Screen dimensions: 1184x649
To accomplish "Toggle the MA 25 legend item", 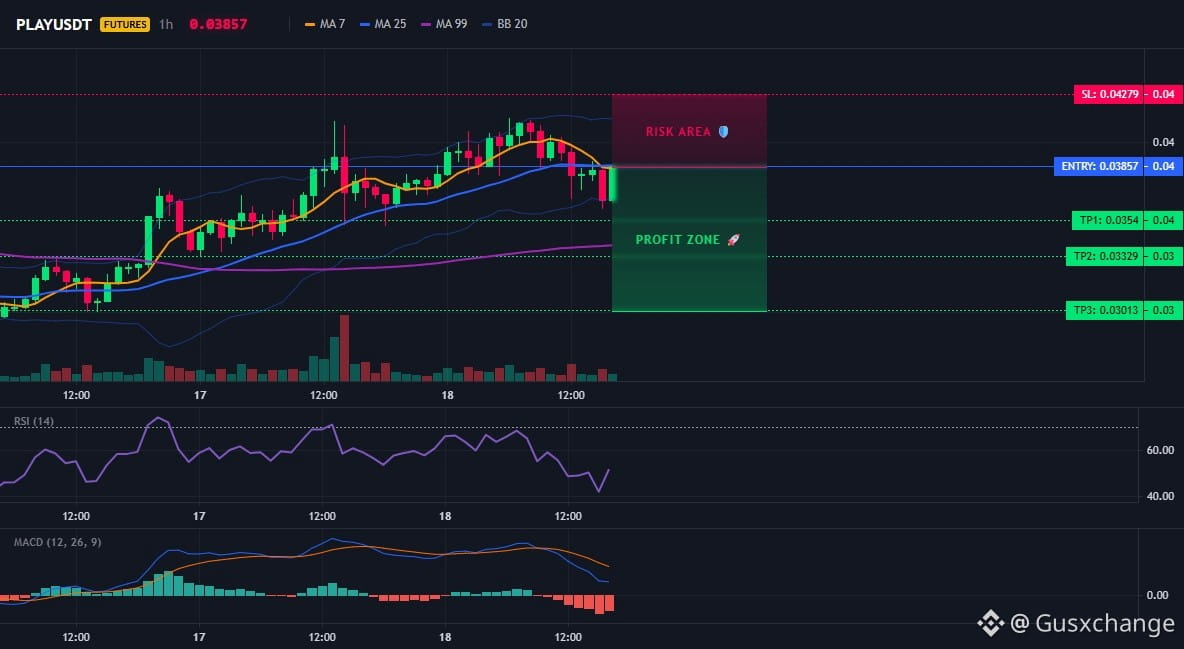I will coord(383,24).
